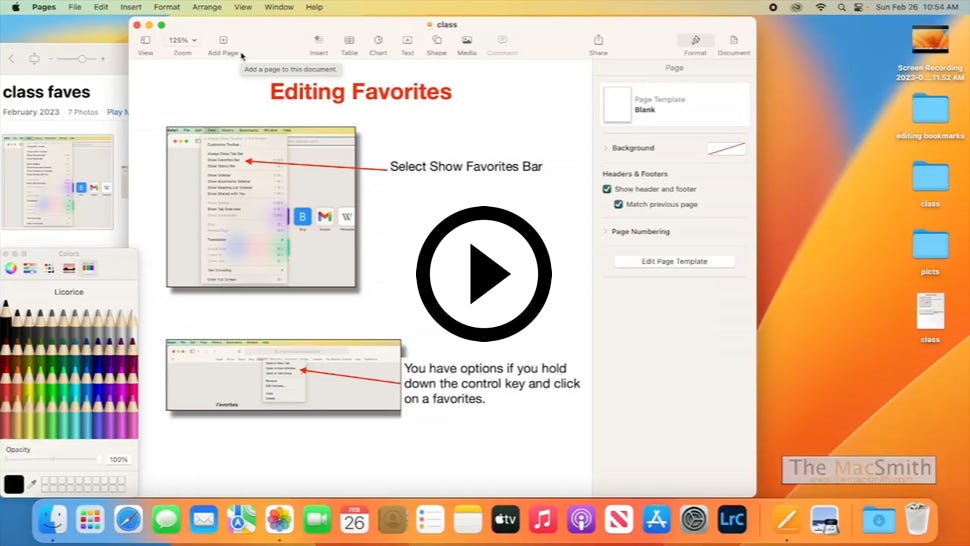Select the favorites context menu screenshot image
The image size is (970, 546).
pos(283,375)
